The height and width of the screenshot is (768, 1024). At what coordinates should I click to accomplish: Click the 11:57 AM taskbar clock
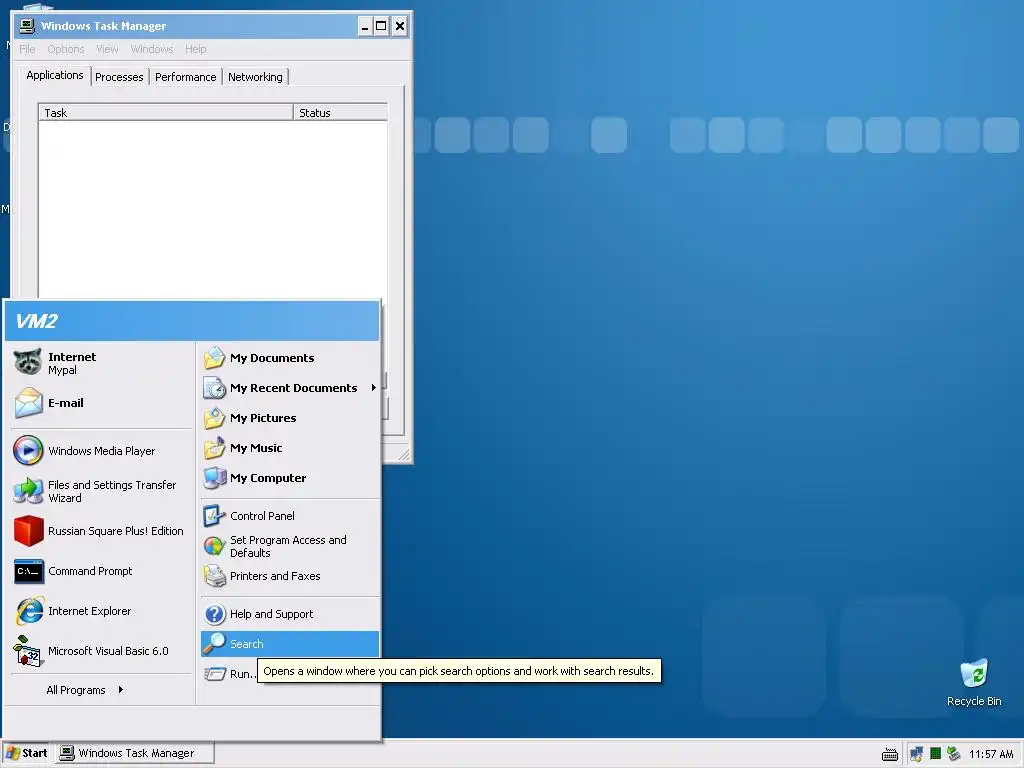991,754
